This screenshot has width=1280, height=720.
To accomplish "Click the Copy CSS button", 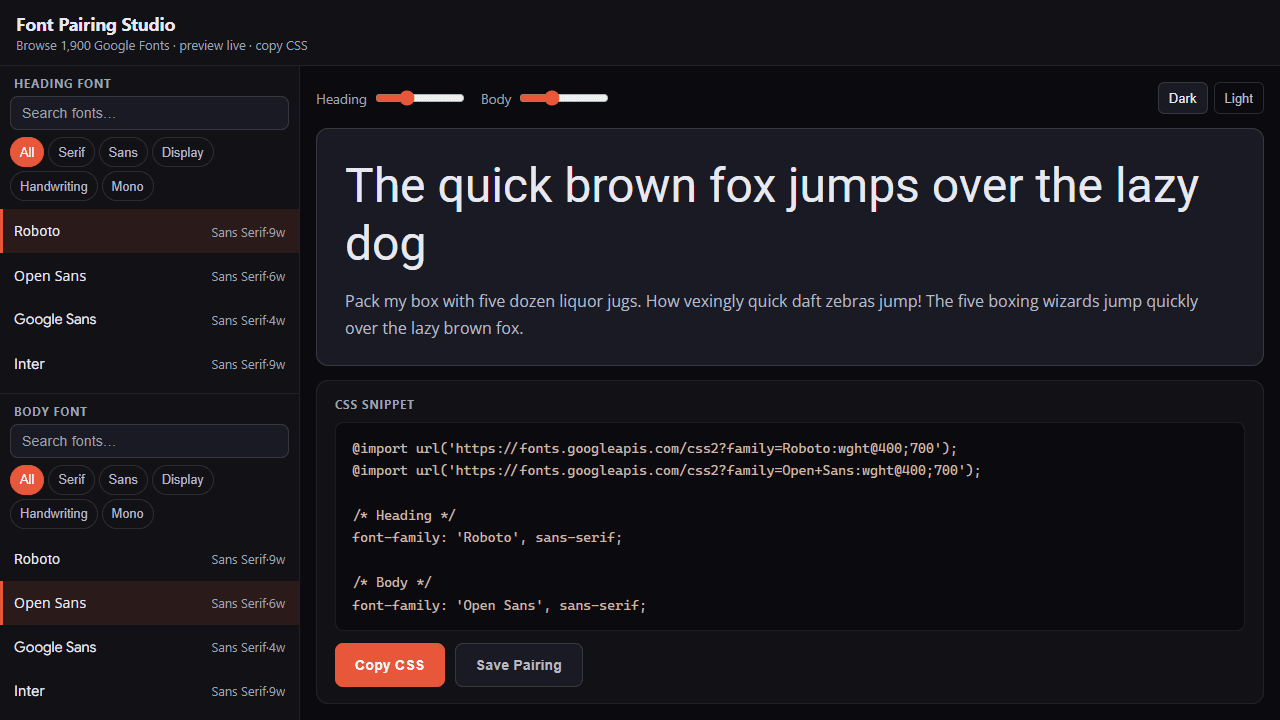I will [x=390, y=665].
